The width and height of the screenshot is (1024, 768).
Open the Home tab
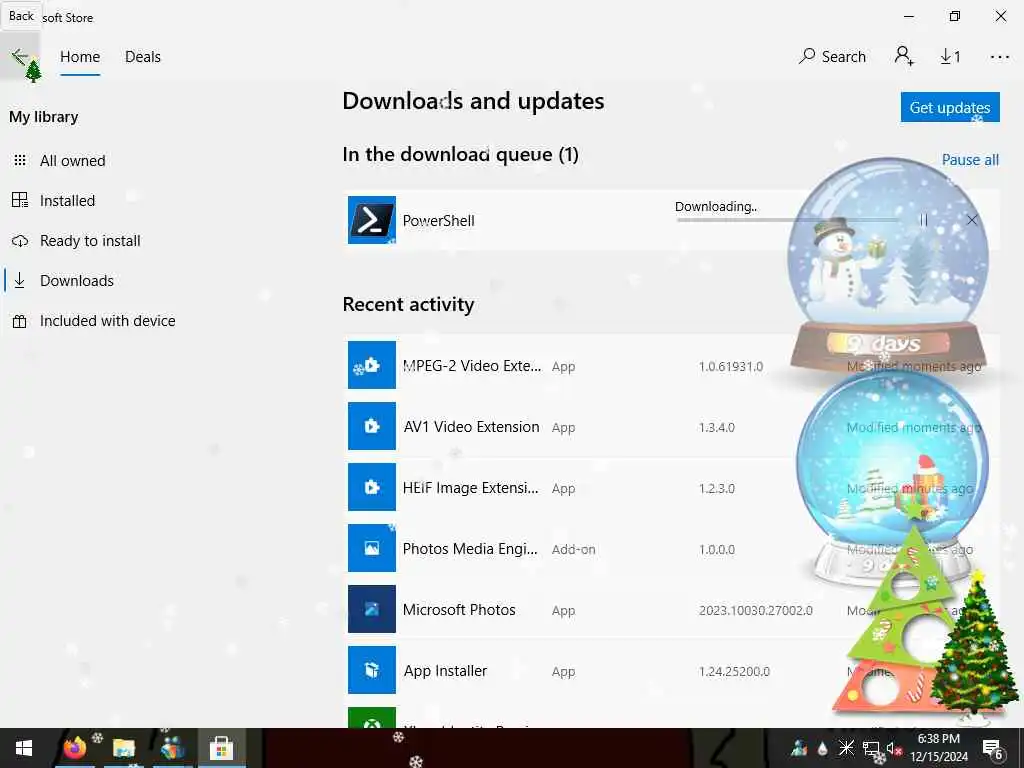click(x=80, y=57)
